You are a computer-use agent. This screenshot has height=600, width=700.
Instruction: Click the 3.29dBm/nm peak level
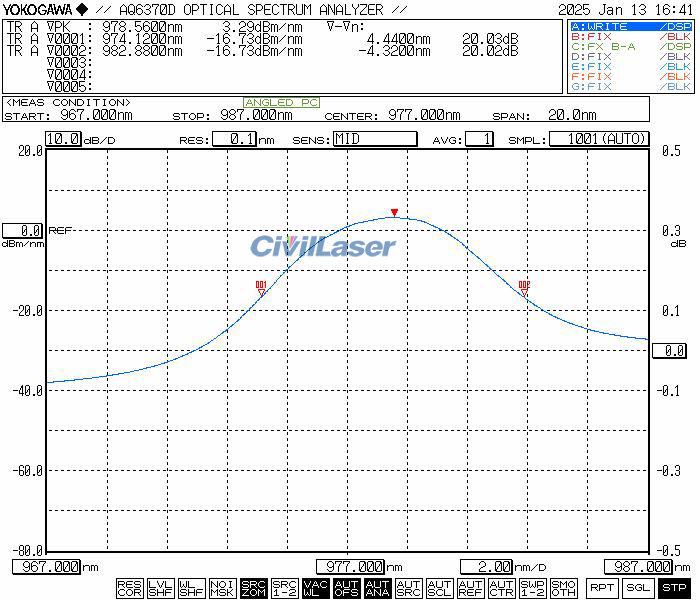point(262,28)
